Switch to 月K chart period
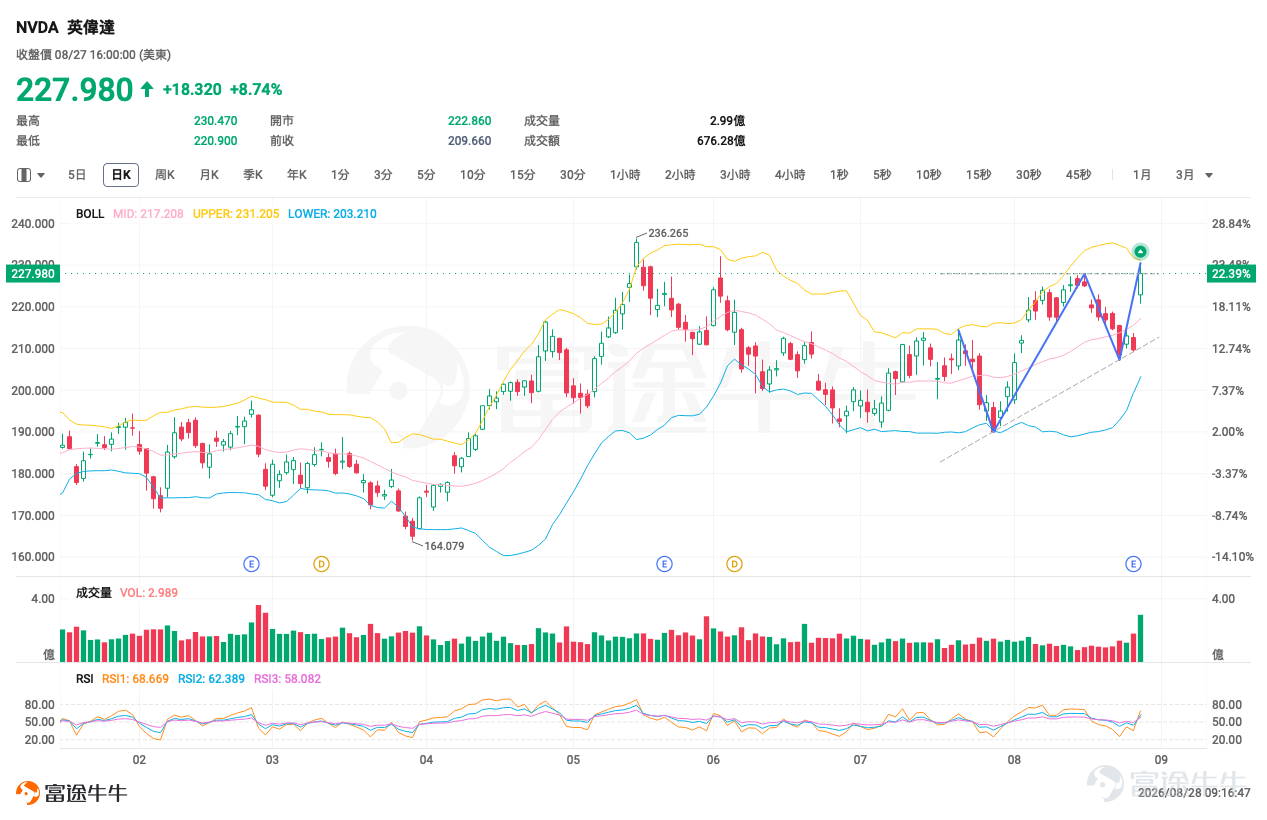The height and width of the screenshot is (820, 1267). coord(209,175)
